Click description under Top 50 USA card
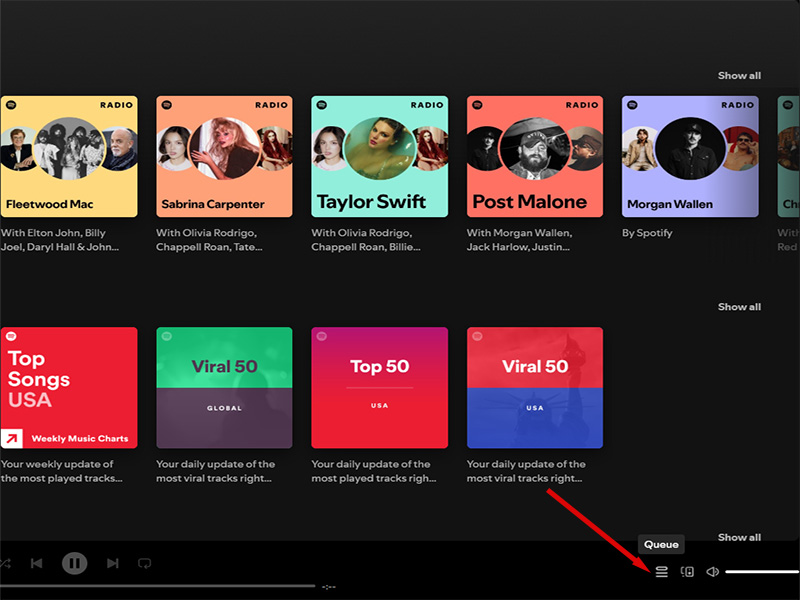This screenshot has height=600, width=800. click(x=374, y=471)
